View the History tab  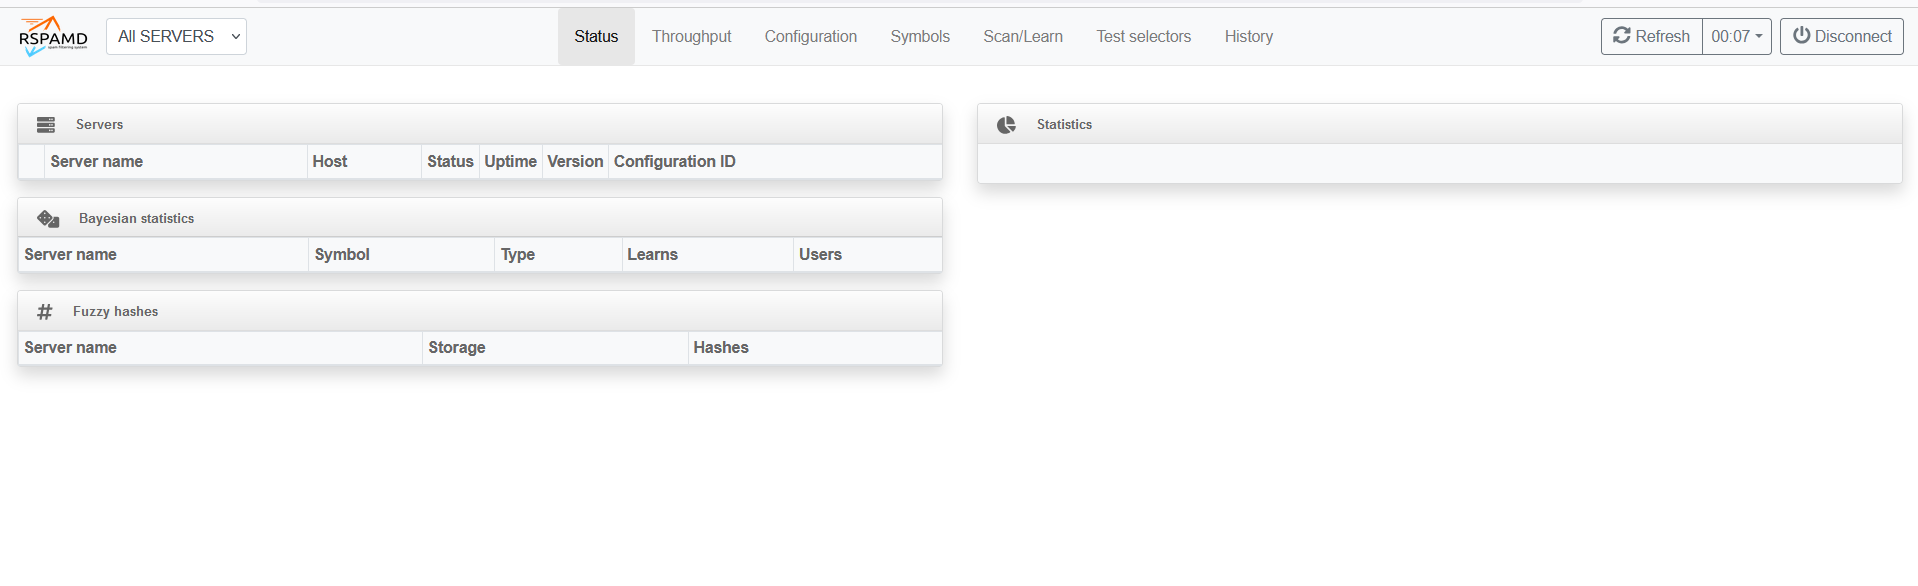1248,37
